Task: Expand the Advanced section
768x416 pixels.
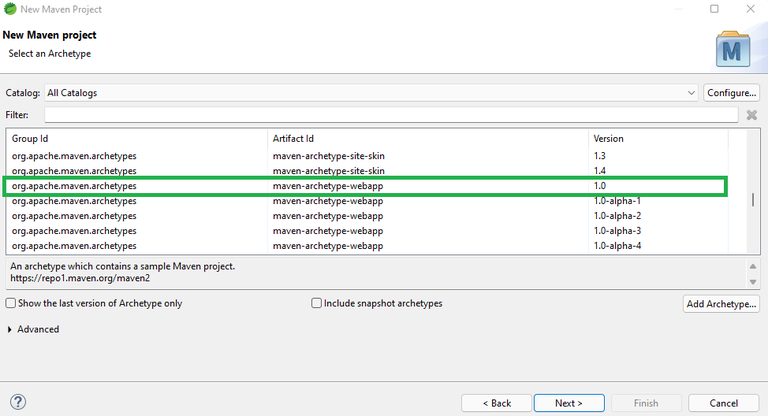Action: tap(9, 330)
